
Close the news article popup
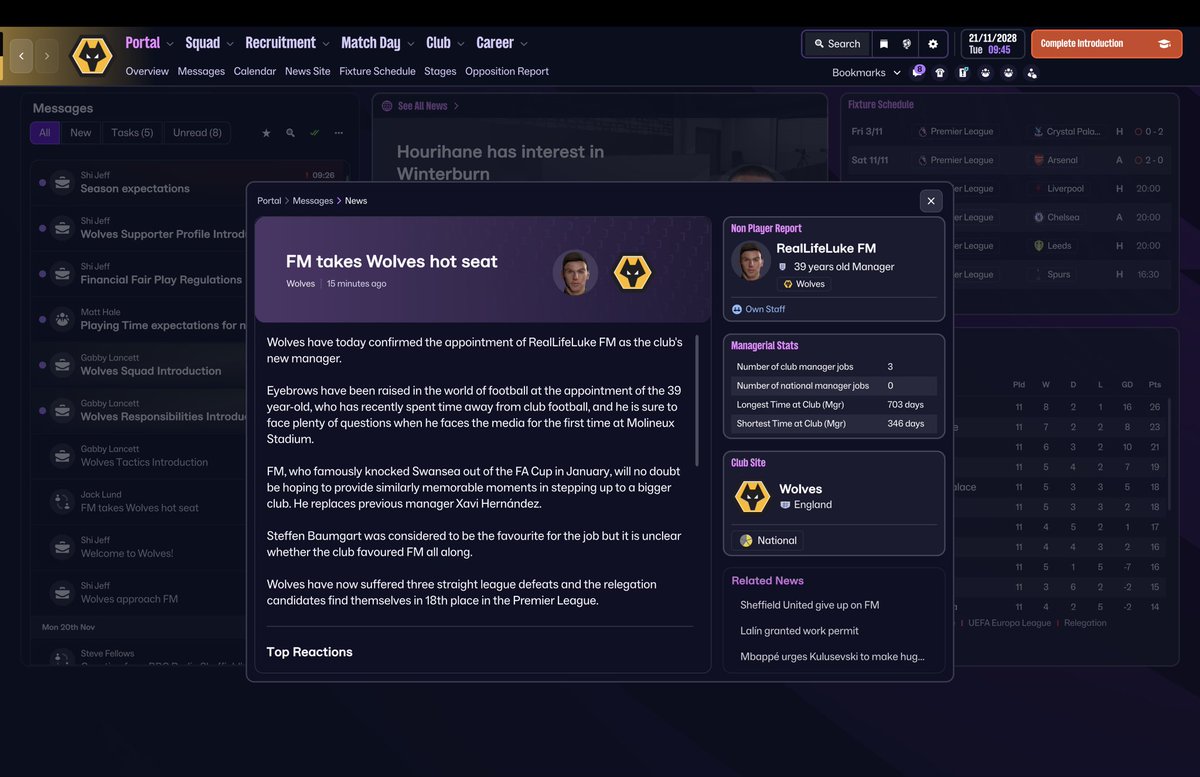931,201
